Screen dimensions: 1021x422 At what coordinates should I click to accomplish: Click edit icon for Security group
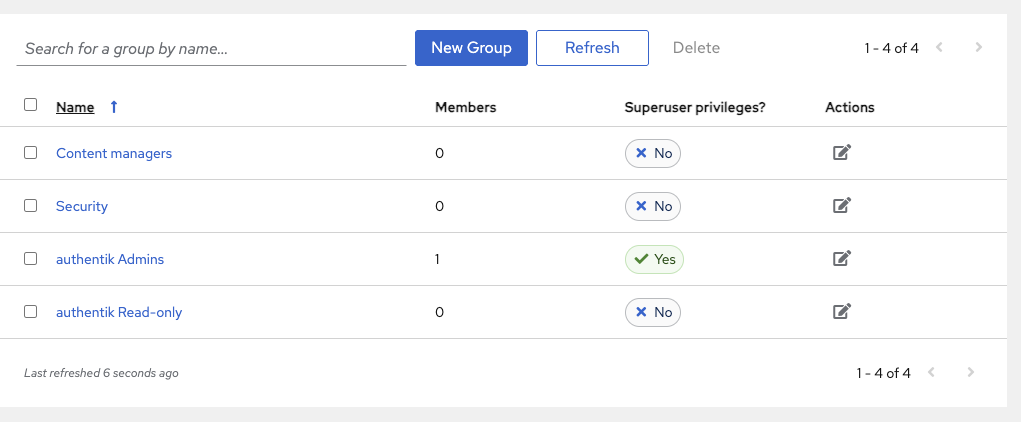[842, 206]
